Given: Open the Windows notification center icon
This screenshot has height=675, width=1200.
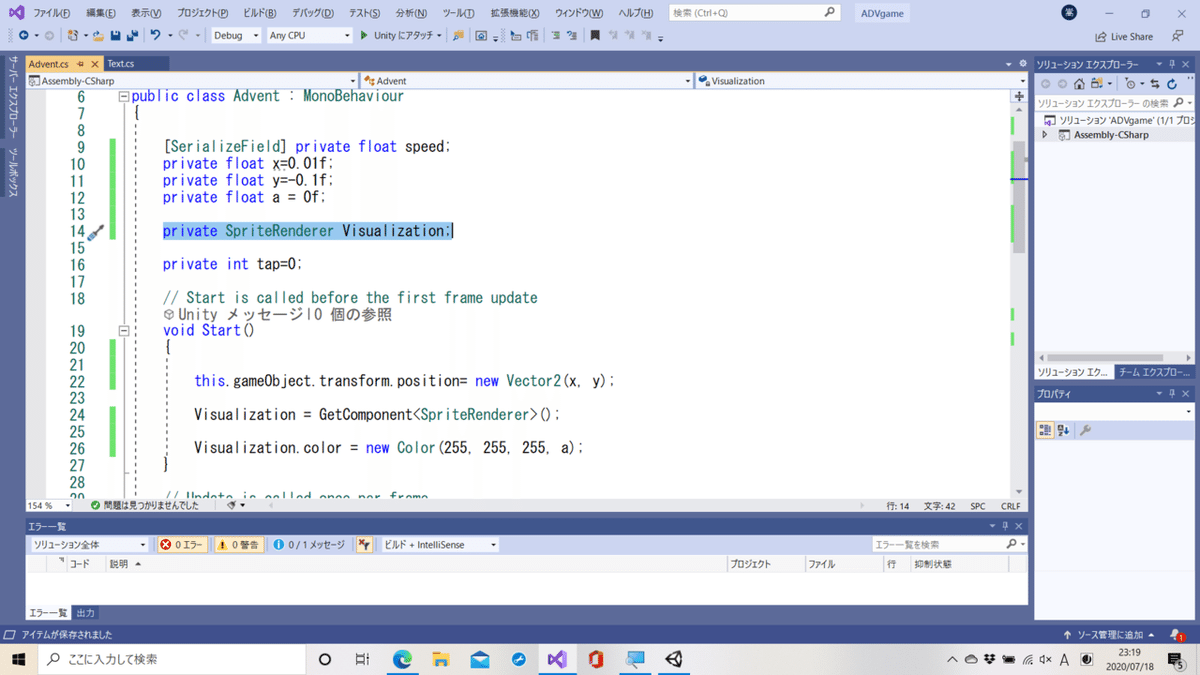Looking at the screenshot, I should 1176,659.
